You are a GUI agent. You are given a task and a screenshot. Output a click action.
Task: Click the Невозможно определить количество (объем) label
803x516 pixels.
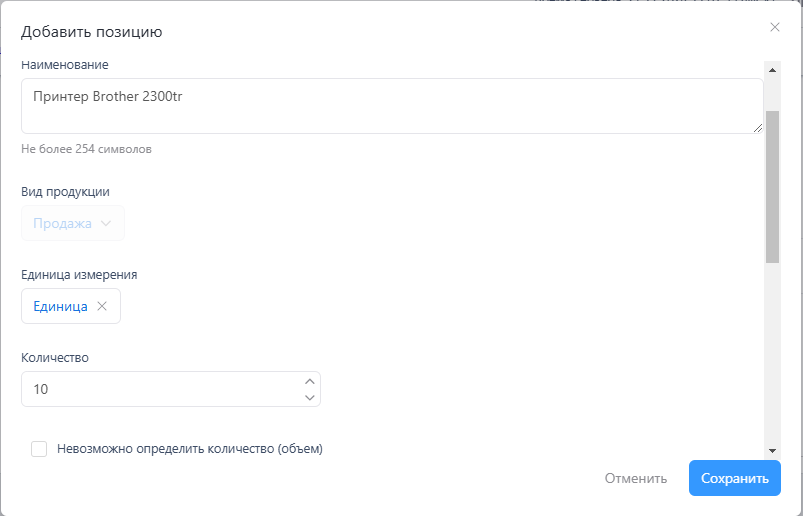190,449
